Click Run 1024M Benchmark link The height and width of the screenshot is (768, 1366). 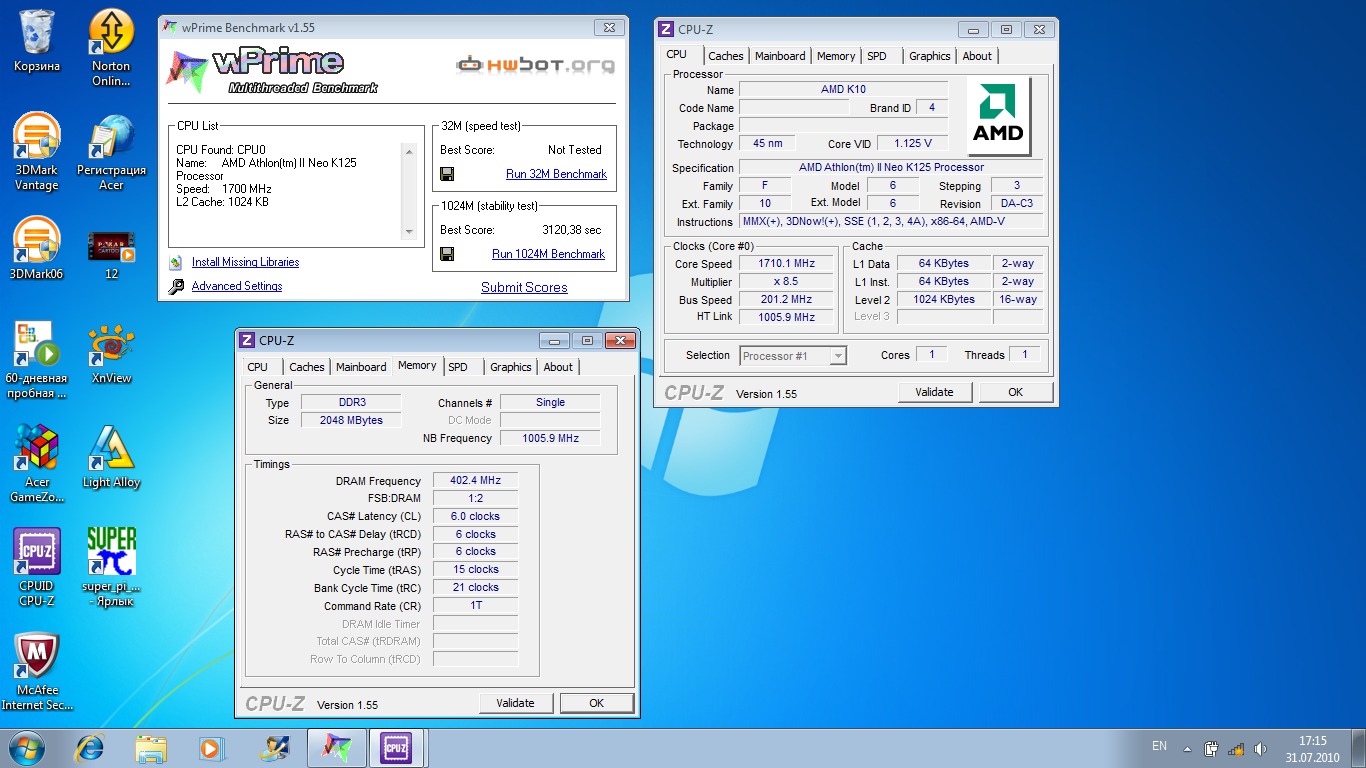[548, 254]
